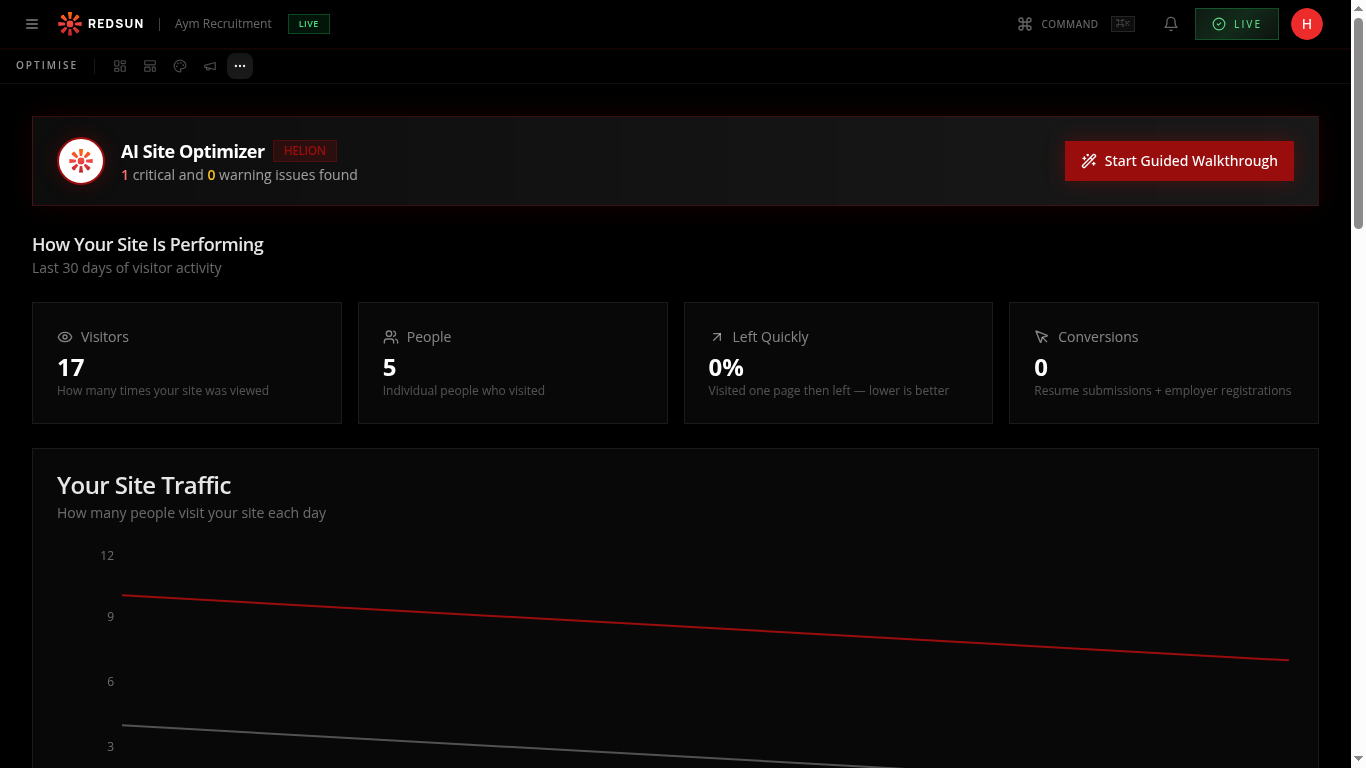Toggle the site LIVE button
The image size is (1366, 768).
1236,23
